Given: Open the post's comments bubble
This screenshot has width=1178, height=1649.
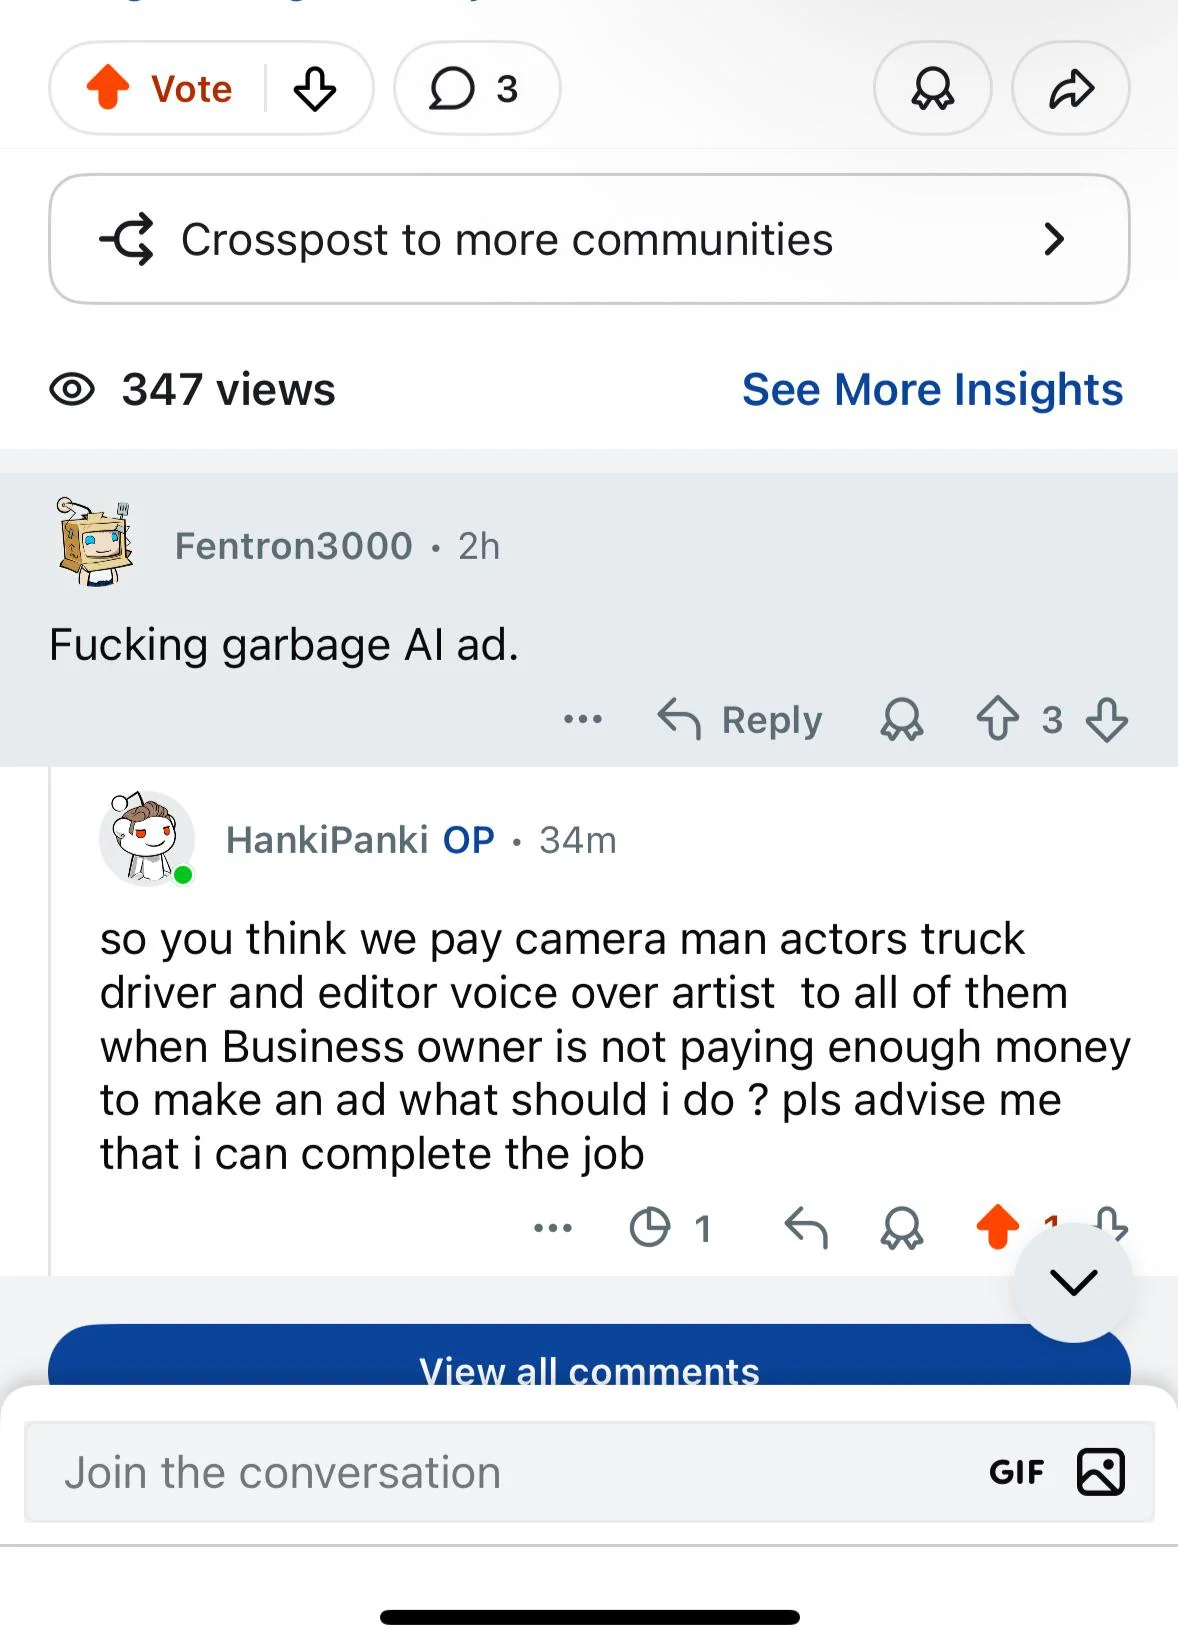Looking at the screenshot, I should (x=476, y=88).
